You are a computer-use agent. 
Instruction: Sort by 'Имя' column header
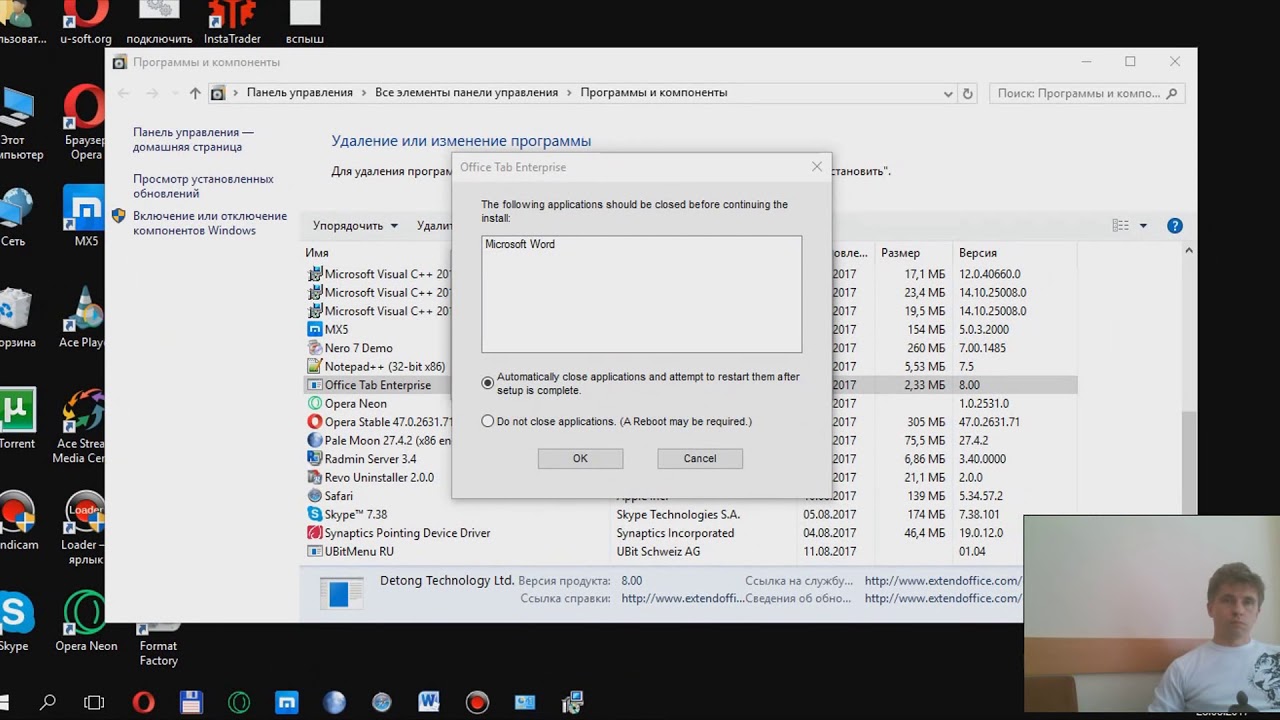pos(317,253)
